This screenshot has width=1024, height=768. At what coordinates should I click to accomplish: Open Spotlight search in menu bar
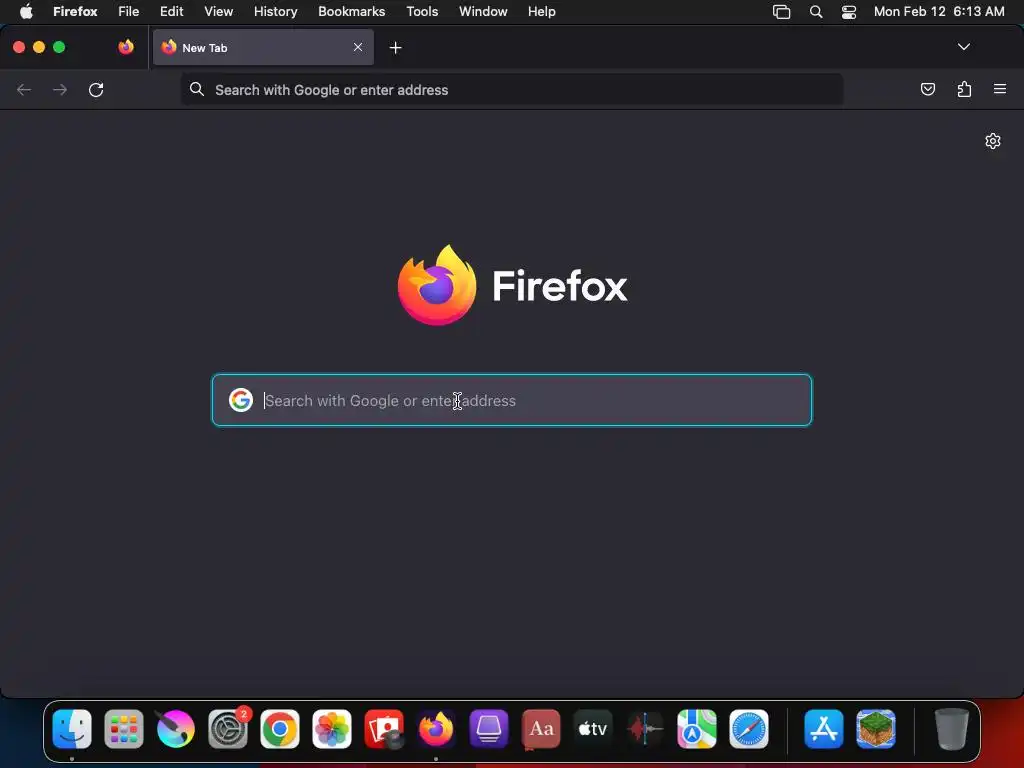pos(816,12)
